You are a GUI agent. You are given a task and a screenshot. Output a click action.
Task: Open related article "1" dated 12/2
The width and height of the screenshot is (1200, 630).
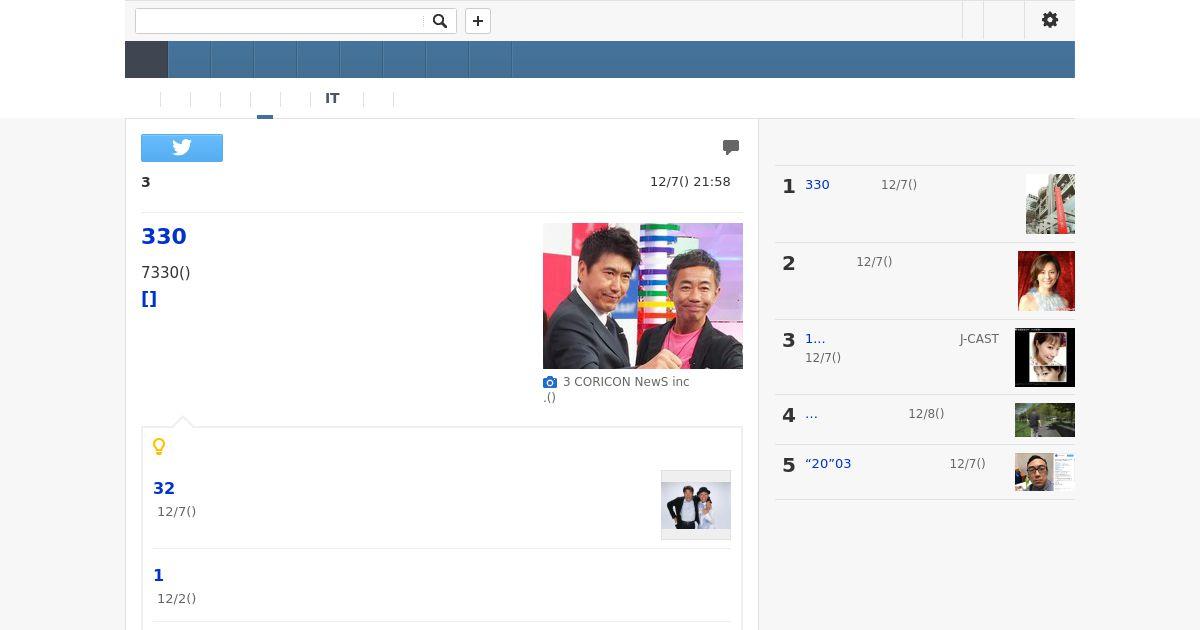pyautogui.click(x=158, y=575)
